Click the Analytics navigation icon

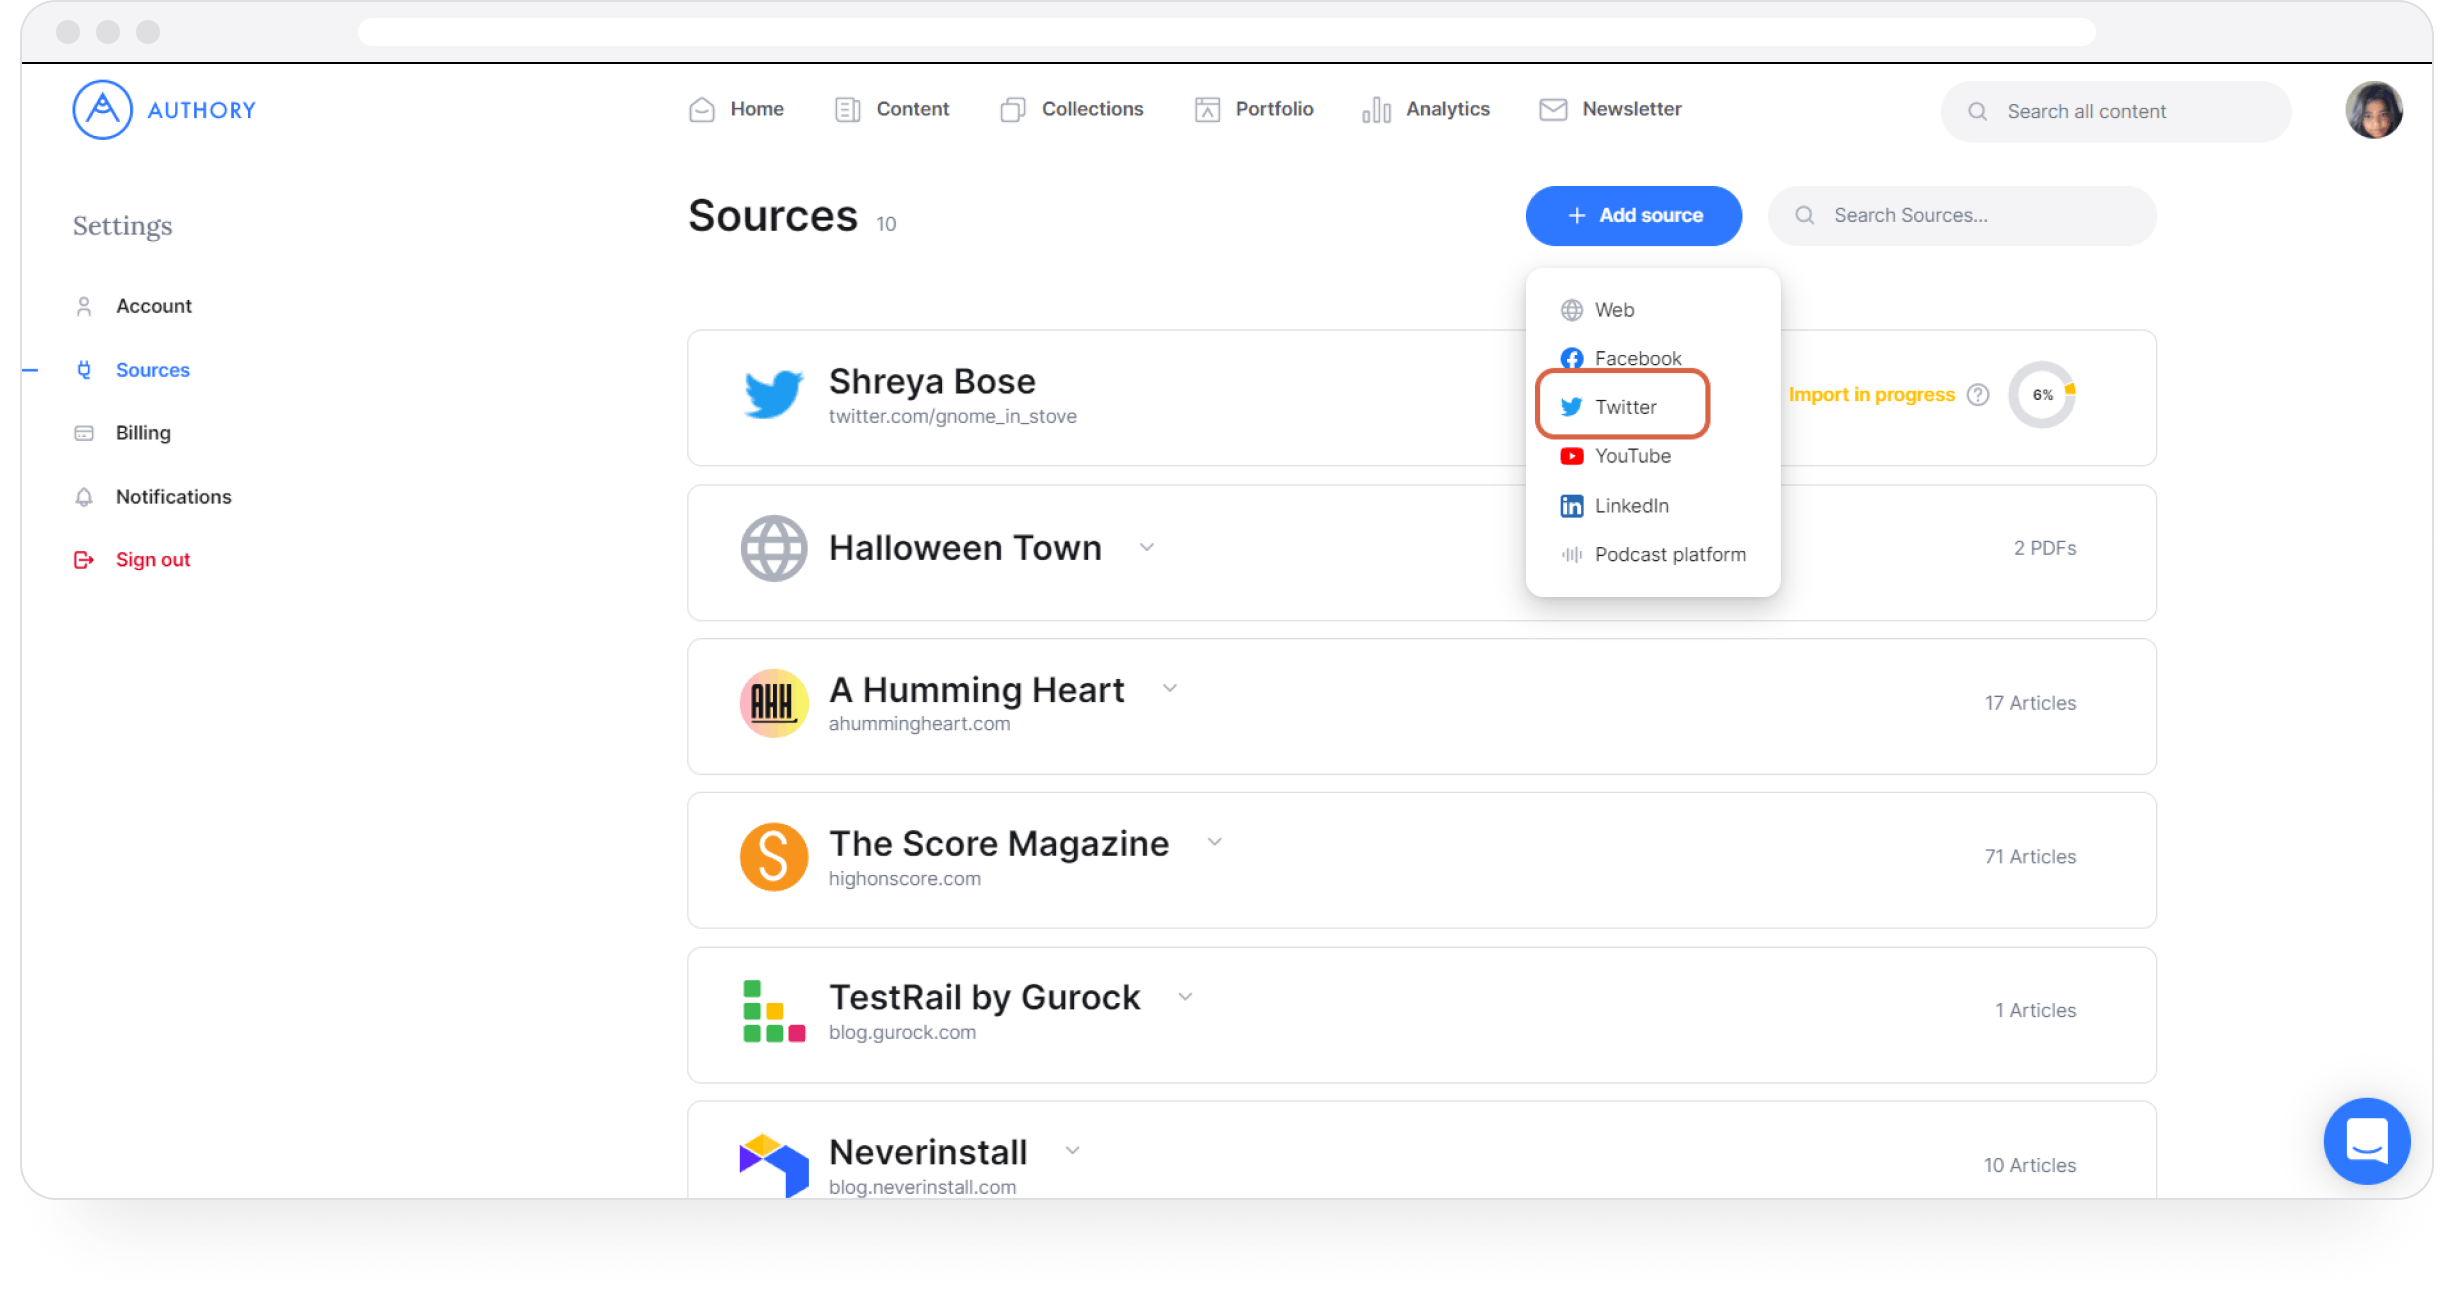click(x=1371, y=110)
